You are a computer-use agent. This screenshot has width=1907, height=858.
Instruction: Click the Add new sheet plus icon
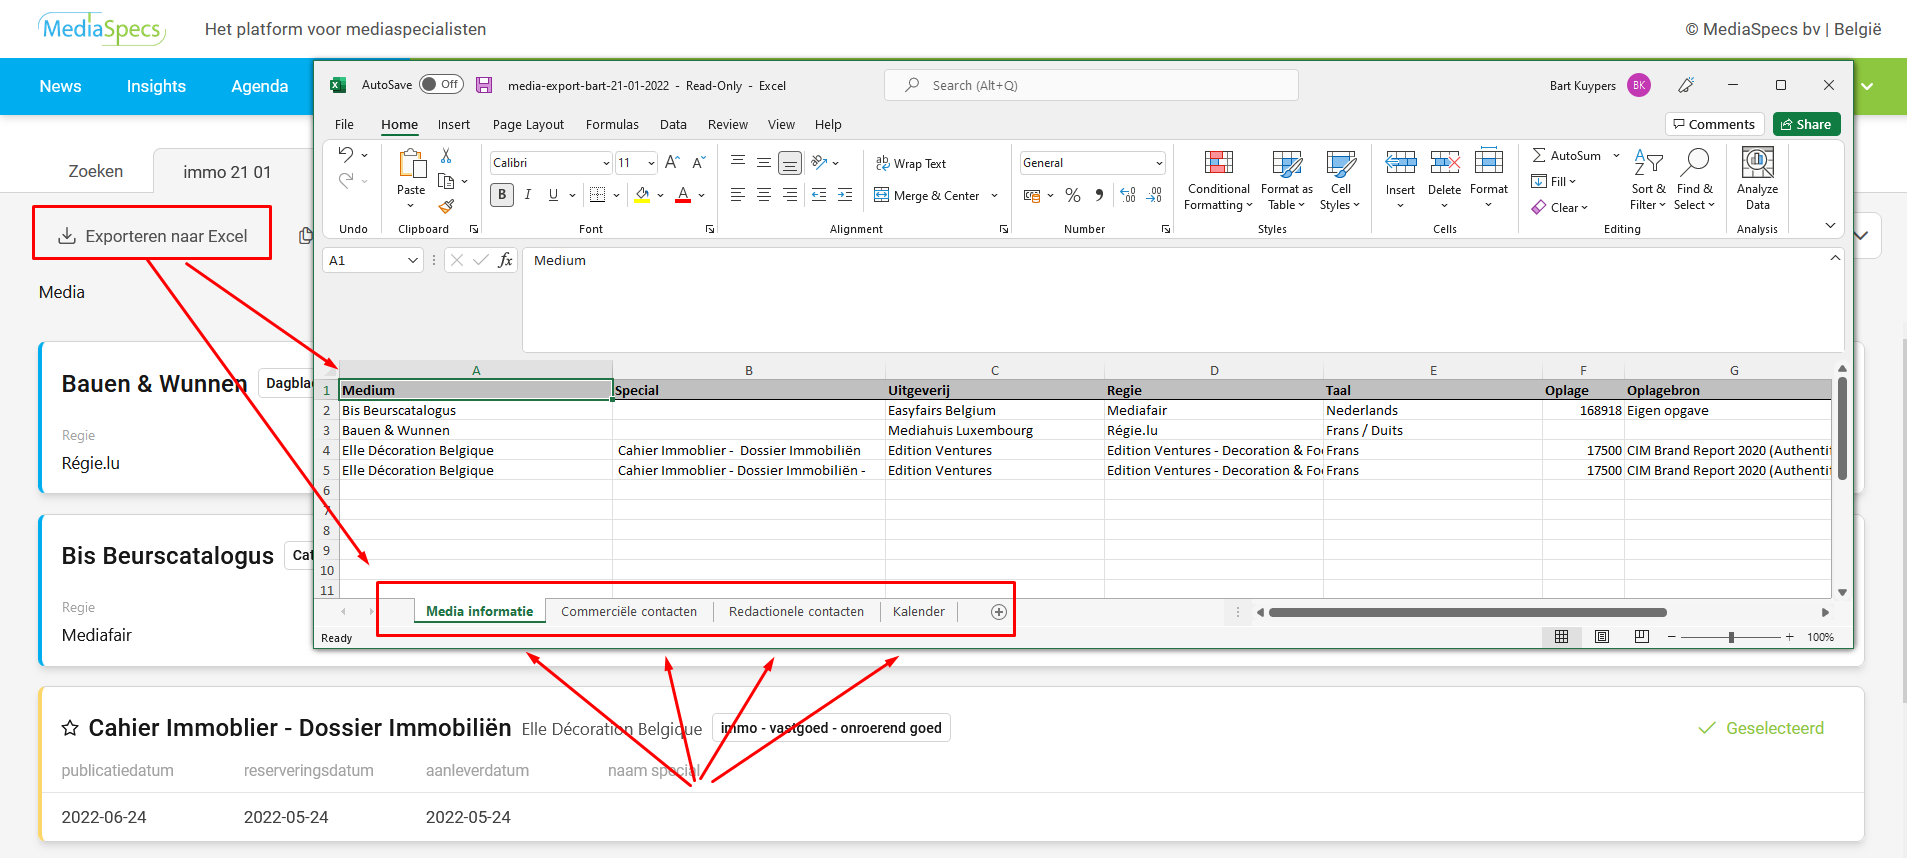(x=998, y=612)
